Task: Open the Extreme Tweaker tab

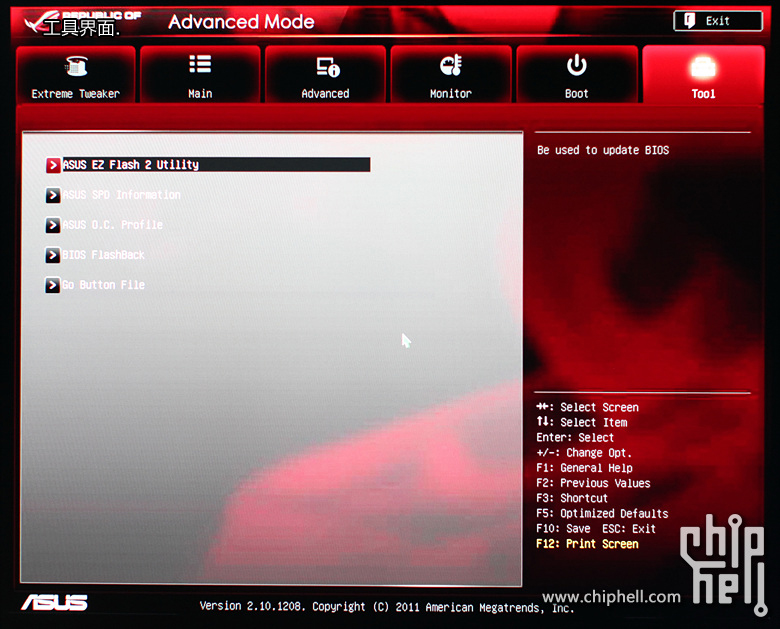Action: pyautogui.click(x=76, y=75)
